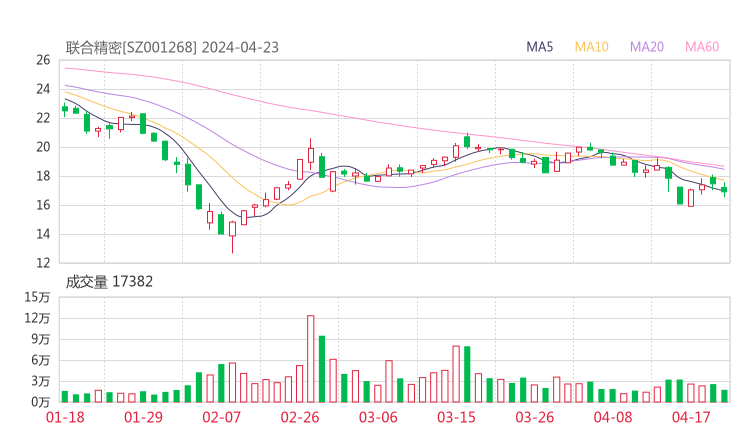Screen dimensions: 740x440
Task: Click the 04-17 date axis label
Action: pos(691,417)
